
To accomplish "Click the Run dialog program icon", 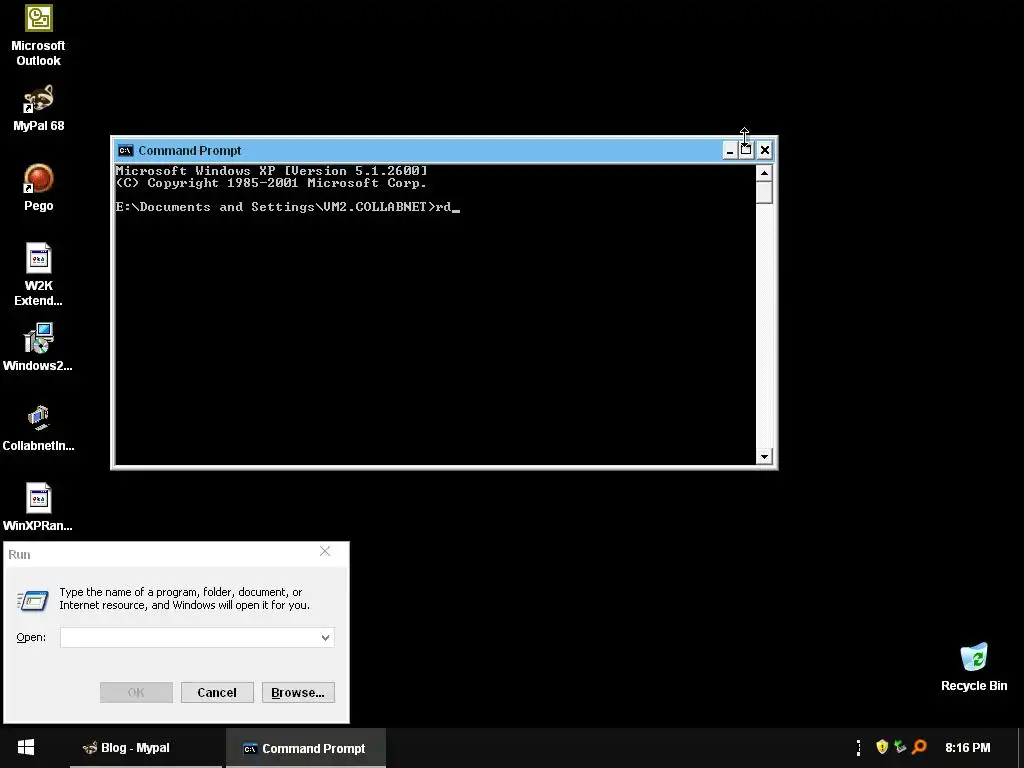I will (x=33, y=600).
